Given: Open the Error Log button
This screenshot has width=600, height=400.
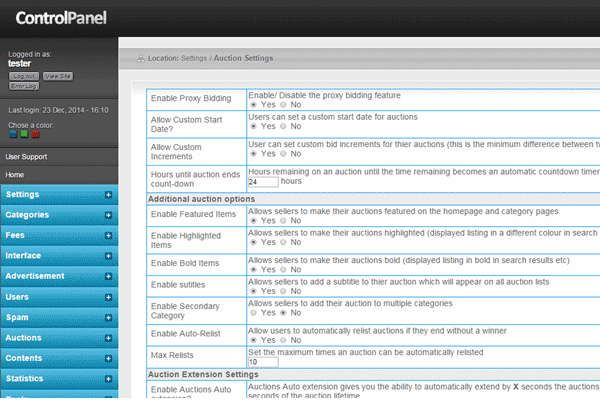Looking at the screenshot, I should (x=25, y=87).
